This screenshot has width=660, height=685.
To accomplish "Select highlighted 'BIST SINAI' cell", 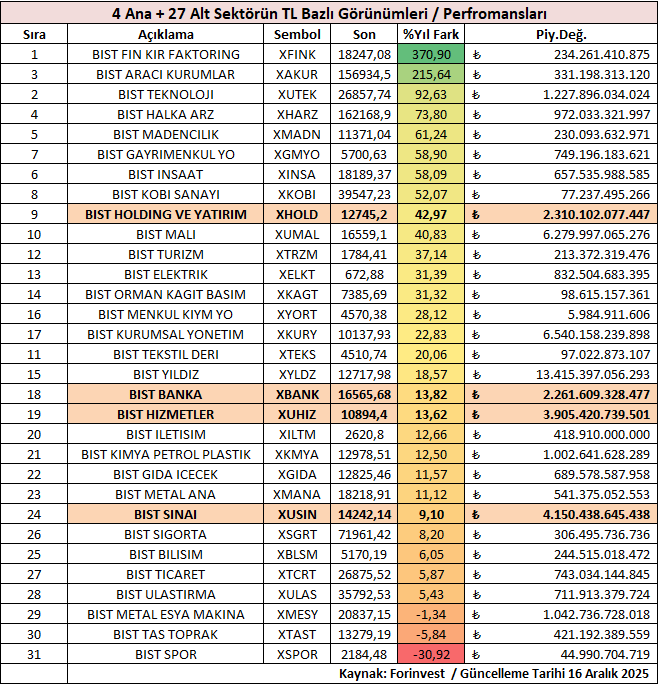I will (166, 515).
